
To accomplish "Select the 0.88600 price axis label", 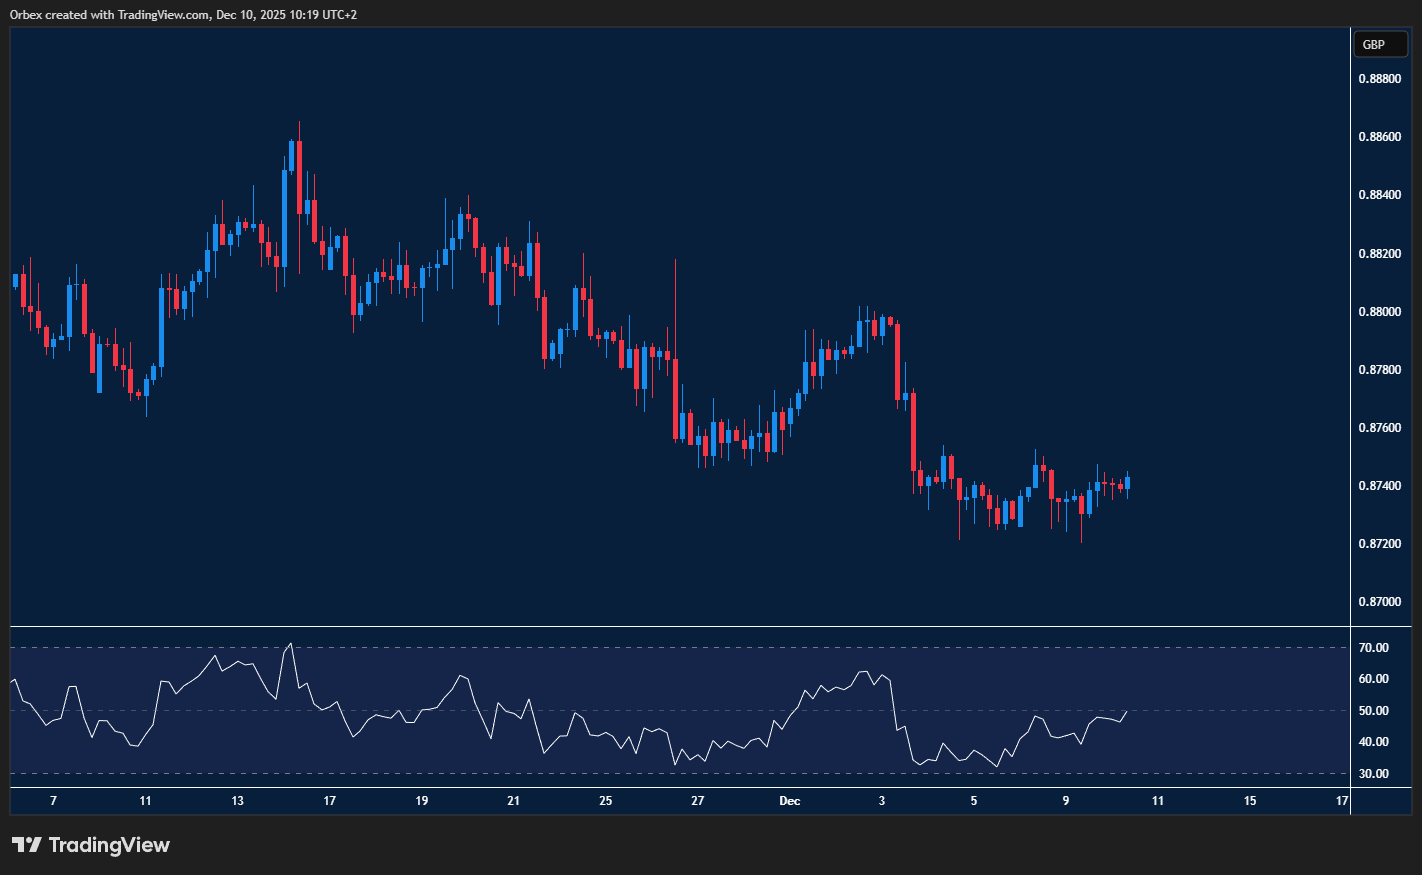I will click(x=1378, y=136).
